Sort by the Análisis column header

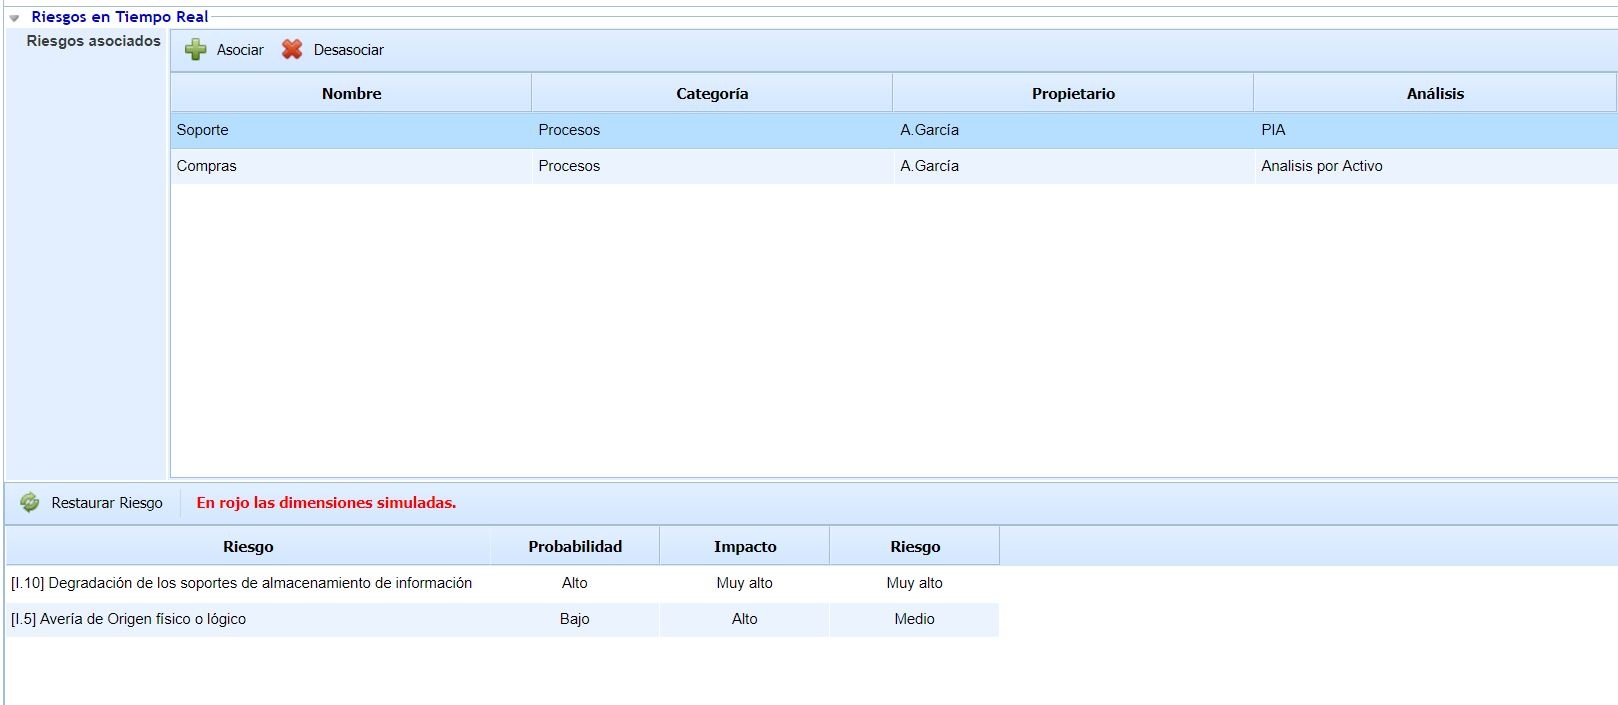1434,94
